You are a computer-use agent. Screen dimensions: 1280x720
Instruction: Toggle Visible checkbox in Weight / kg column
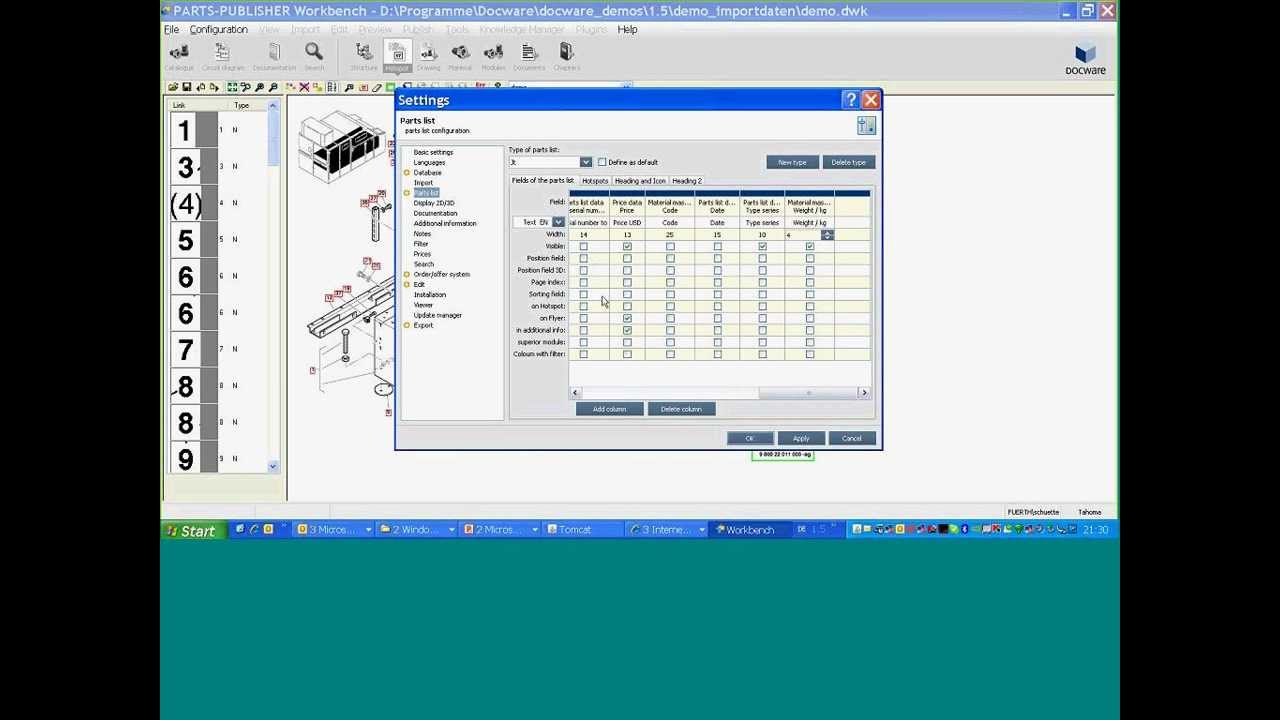[x=810, y=246]
